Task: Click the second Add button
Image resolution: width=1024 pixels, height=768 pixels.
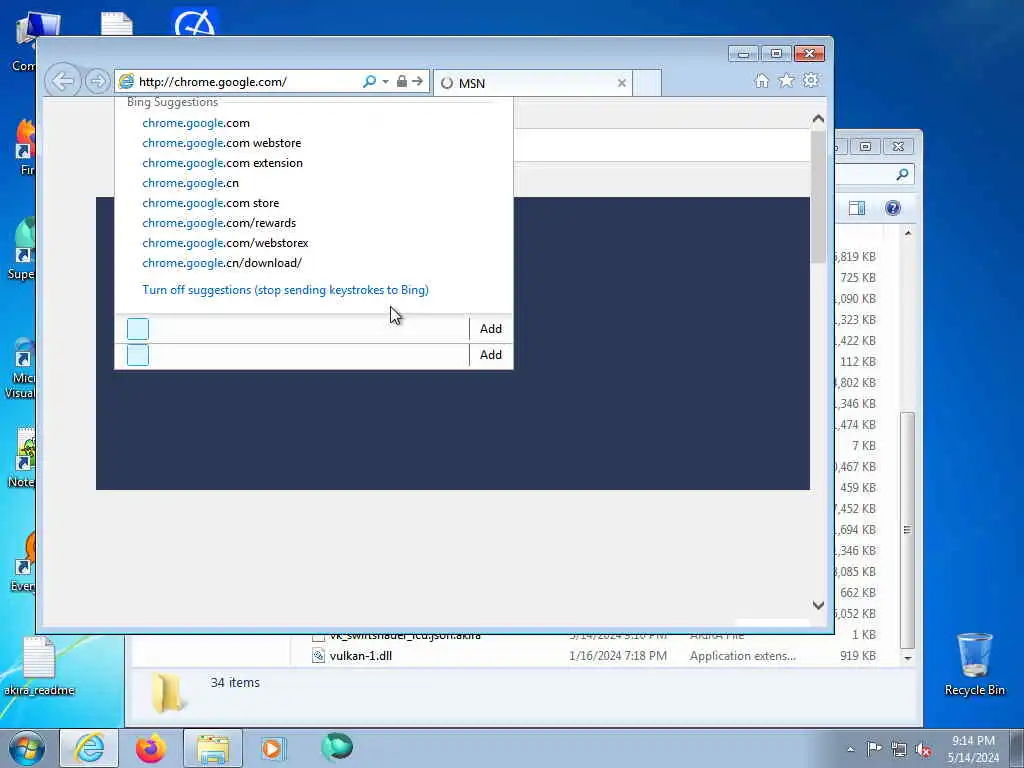Action: pos(491,355)
